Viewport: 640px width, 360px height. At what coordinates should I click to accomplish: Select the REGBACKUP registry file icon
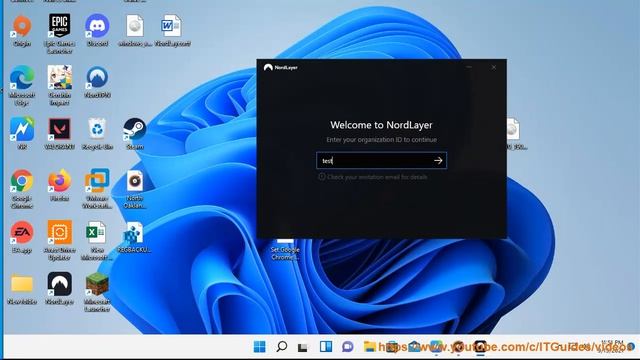click(x=134, y=237)
